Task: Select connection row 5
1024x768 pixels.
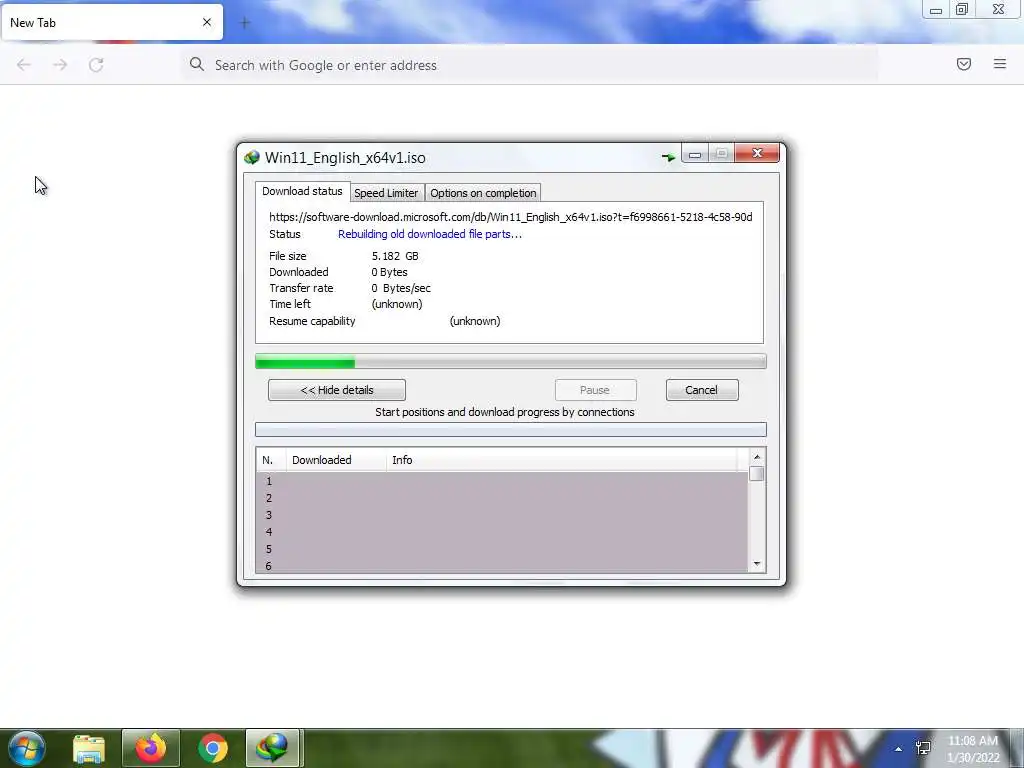Action: tap(502, 549)
